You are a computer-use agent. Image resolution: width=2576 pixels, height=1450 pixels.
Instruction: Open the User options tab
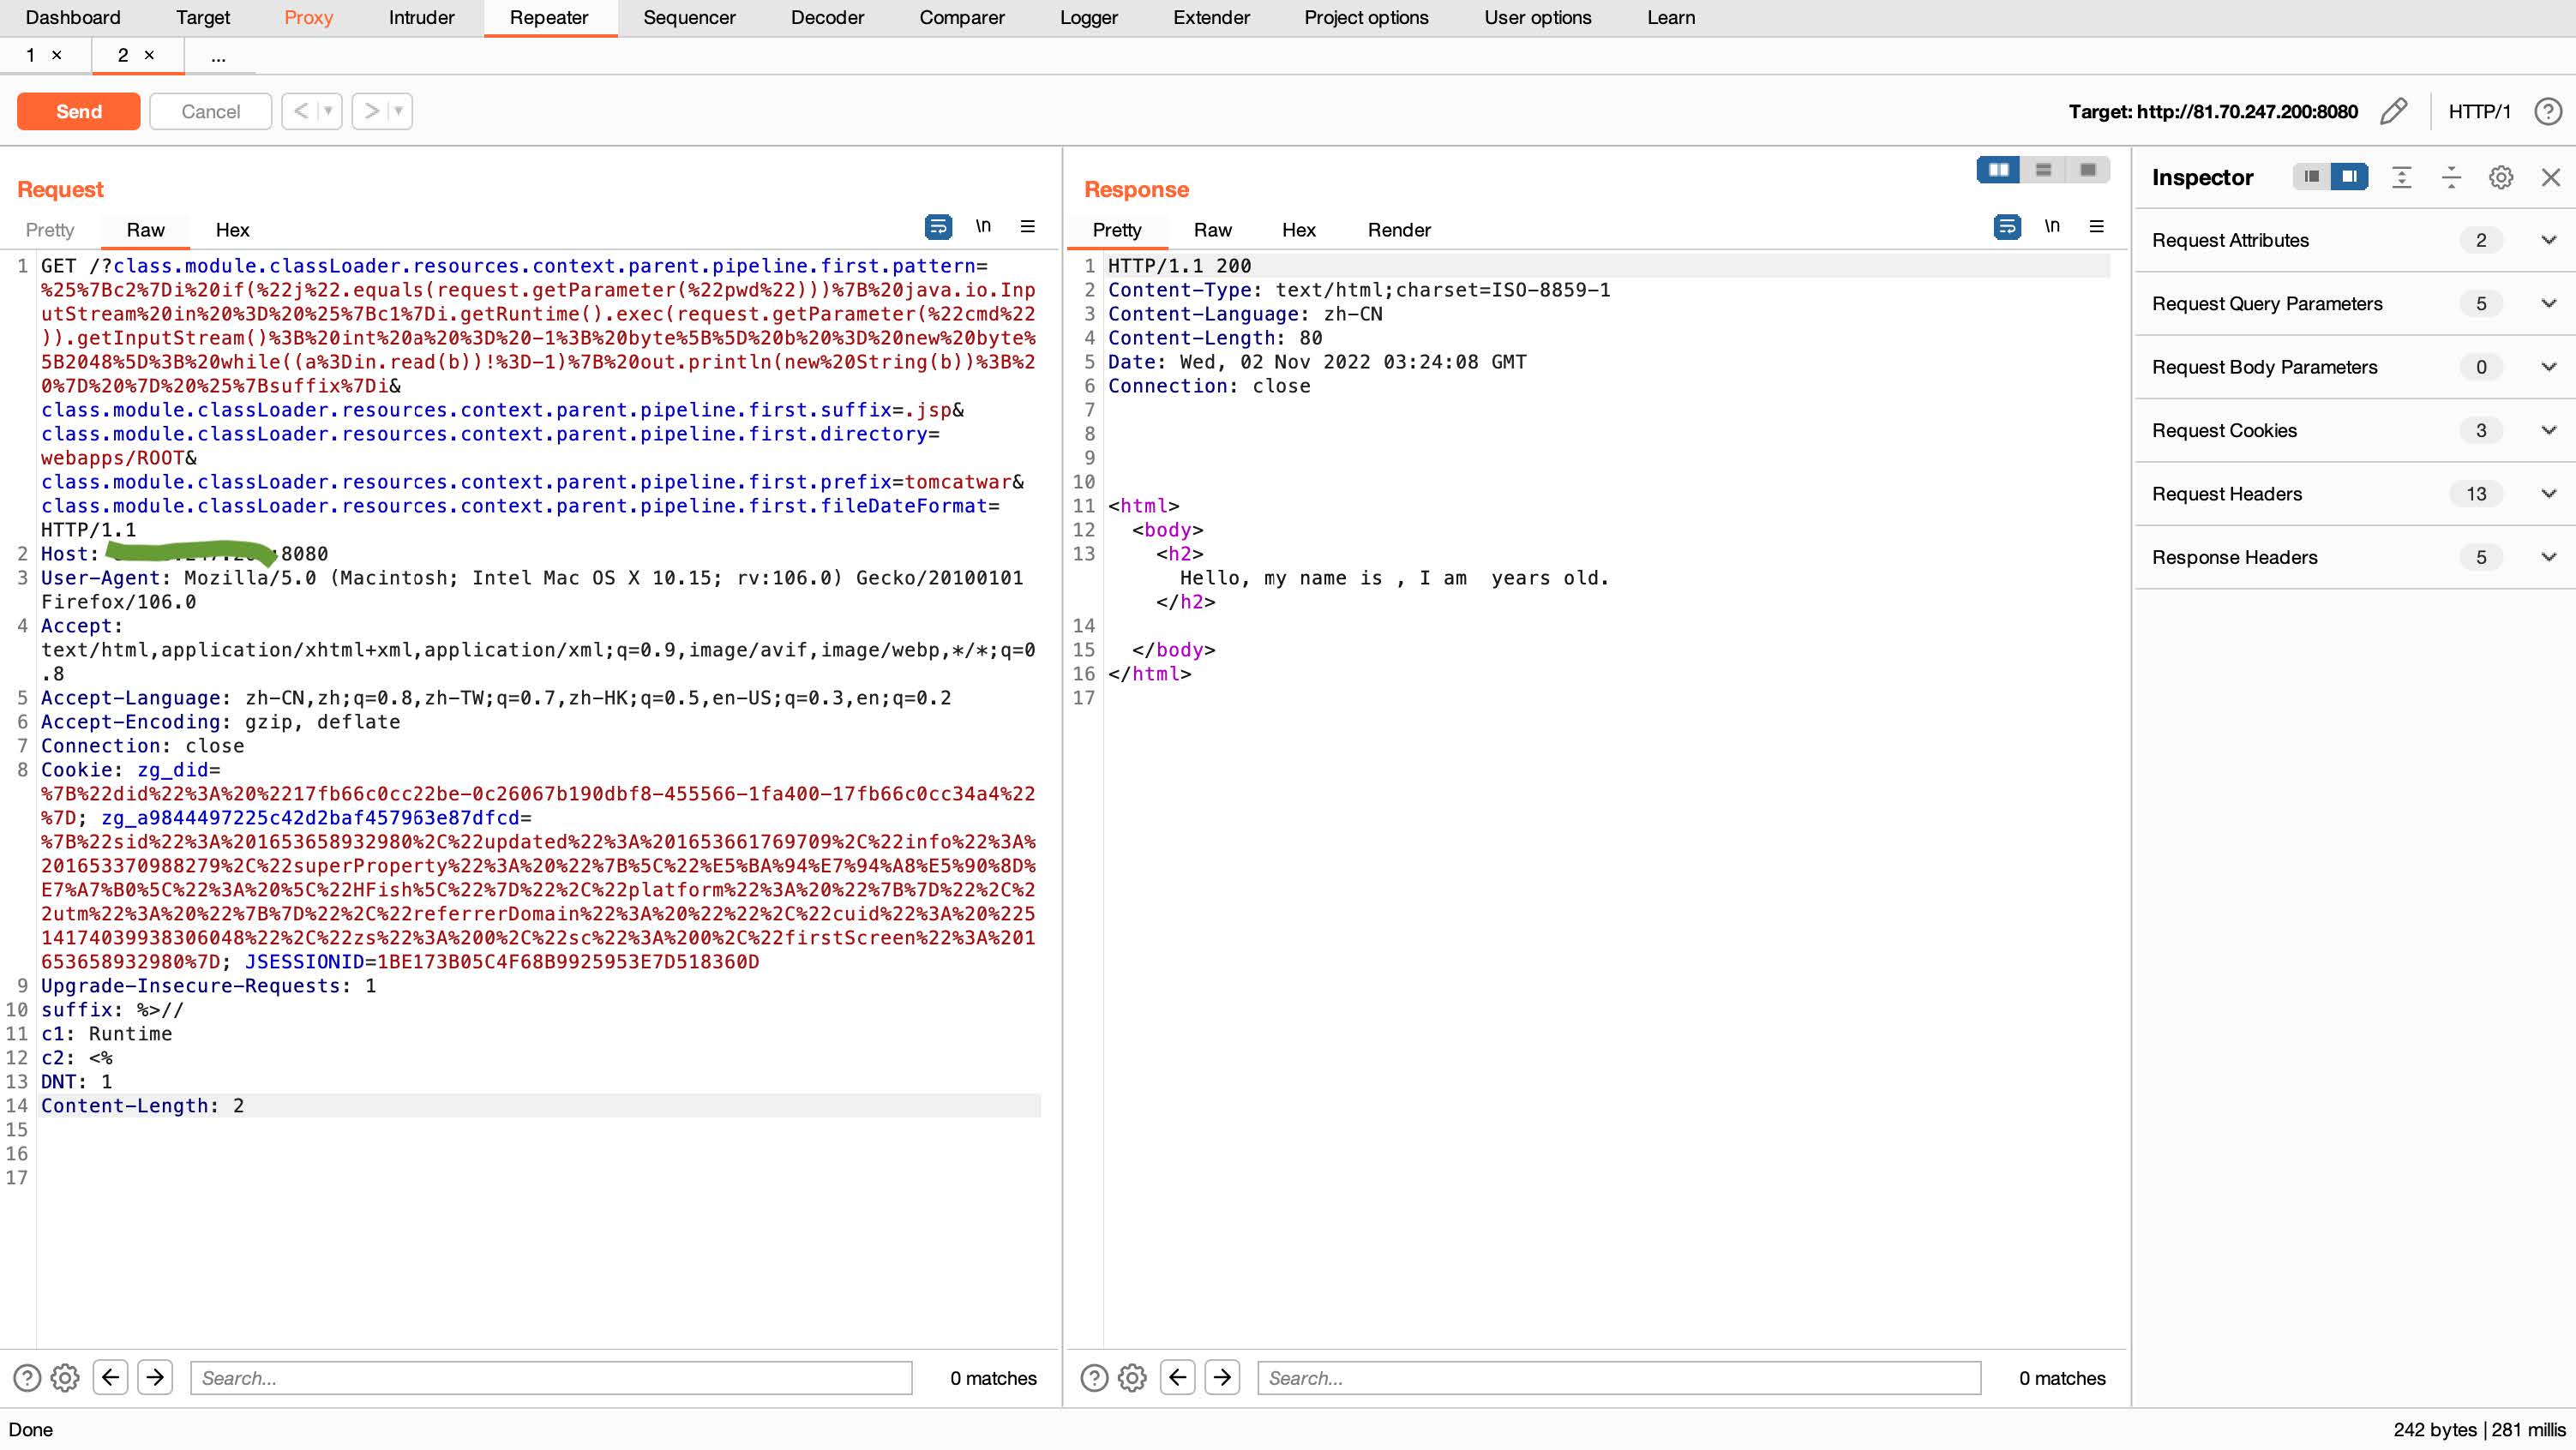[x=1537, y=17]
